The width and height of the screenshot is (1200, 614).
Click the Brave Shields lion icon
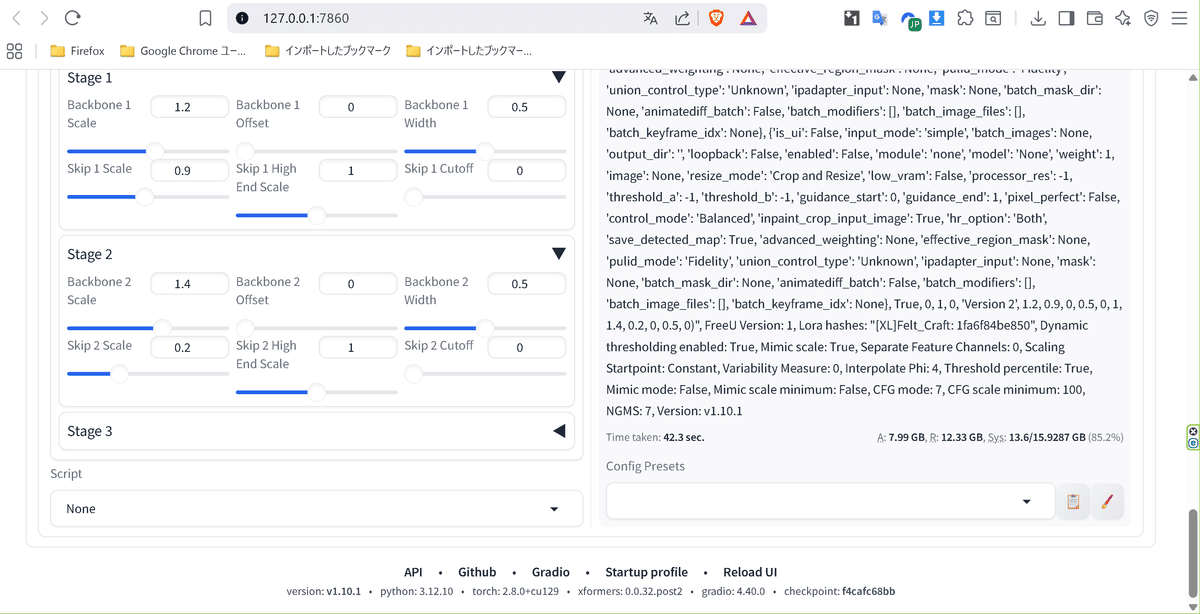pos(716,17)
